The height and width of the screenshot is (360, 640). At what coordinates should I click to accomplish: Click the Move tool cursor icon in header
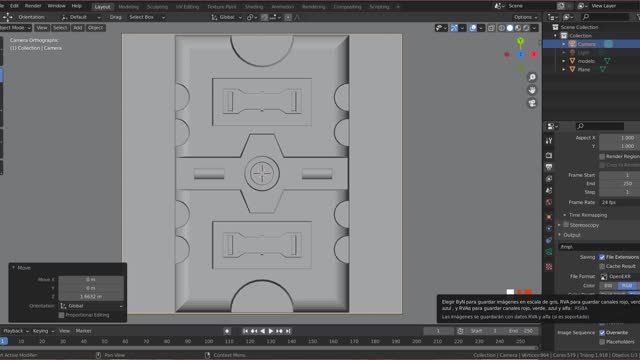pos(7,17)
